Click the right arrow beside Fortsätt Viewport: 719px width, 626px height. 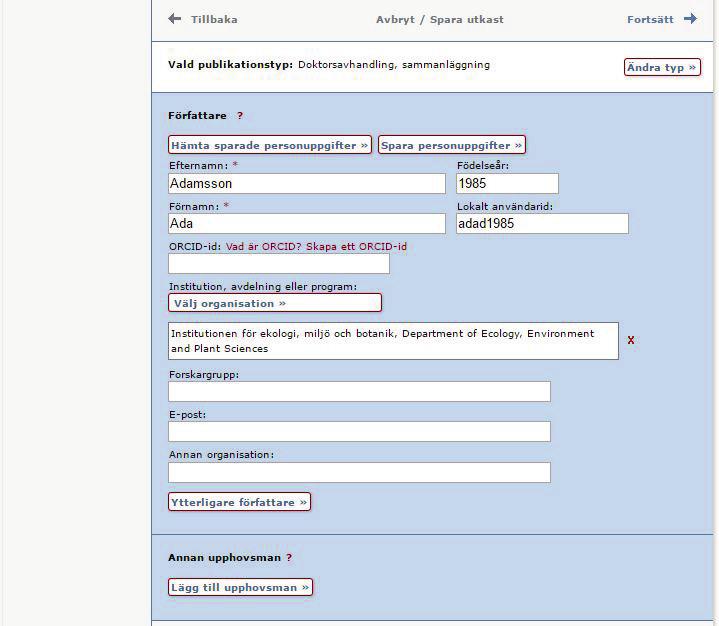691,19
